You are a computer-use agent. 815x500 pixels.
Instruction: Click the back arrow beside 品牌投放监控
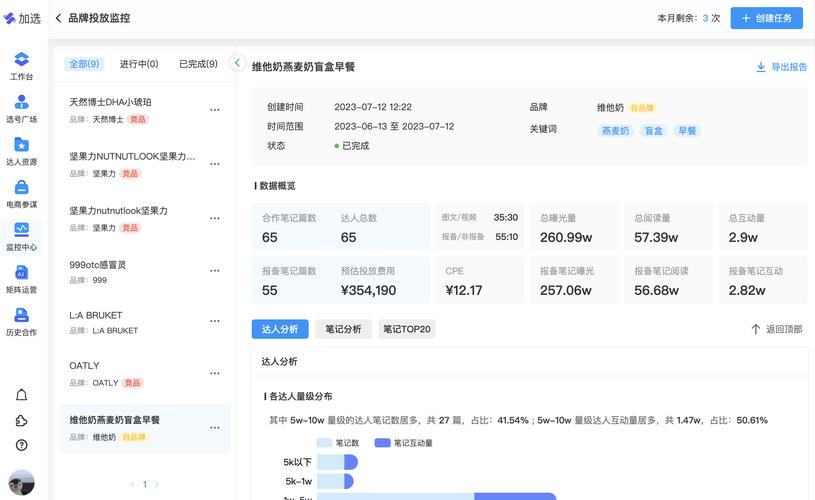58,18
